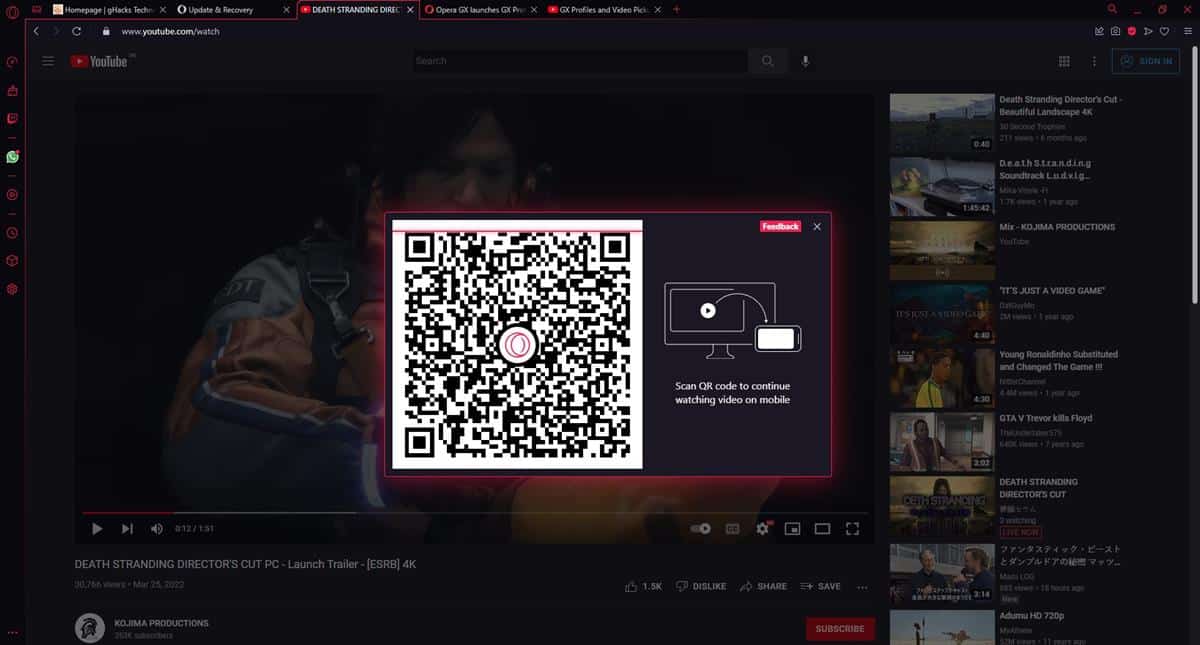Screen dimensions: 1200x645
Task: Open the video quality settings gear menu
Action: (763, 528)
